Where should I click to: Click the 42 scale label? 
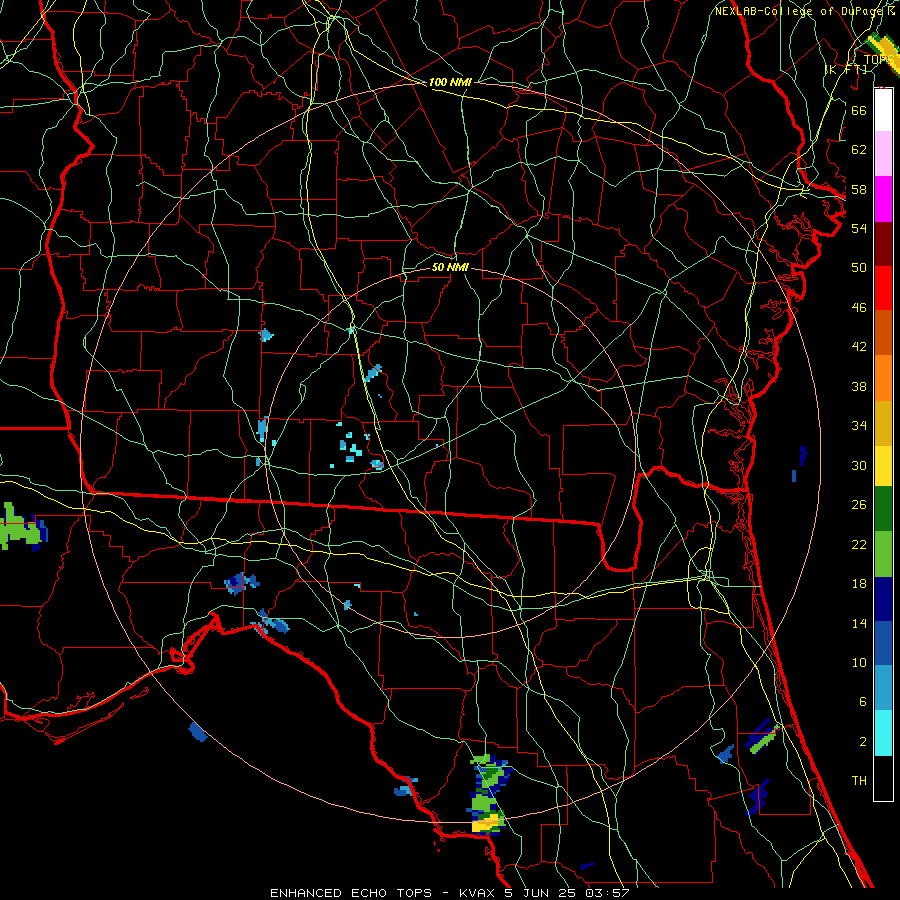pyautogui.click(x=859, y=347)
